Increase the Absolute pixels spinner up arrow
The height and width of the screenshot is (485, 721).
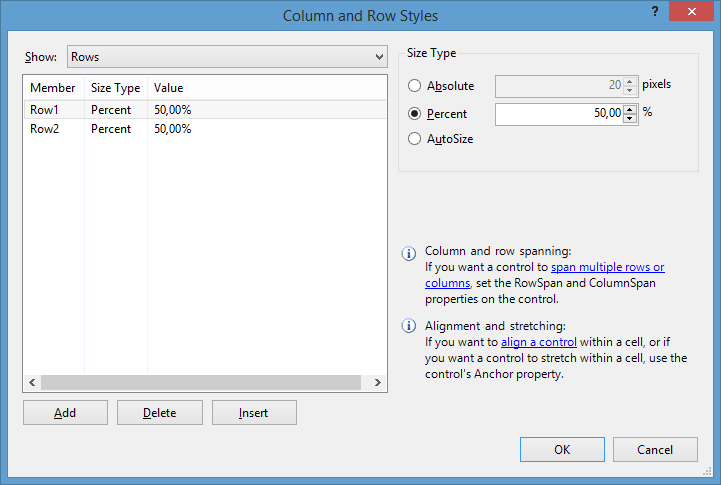tap(630, 81)
